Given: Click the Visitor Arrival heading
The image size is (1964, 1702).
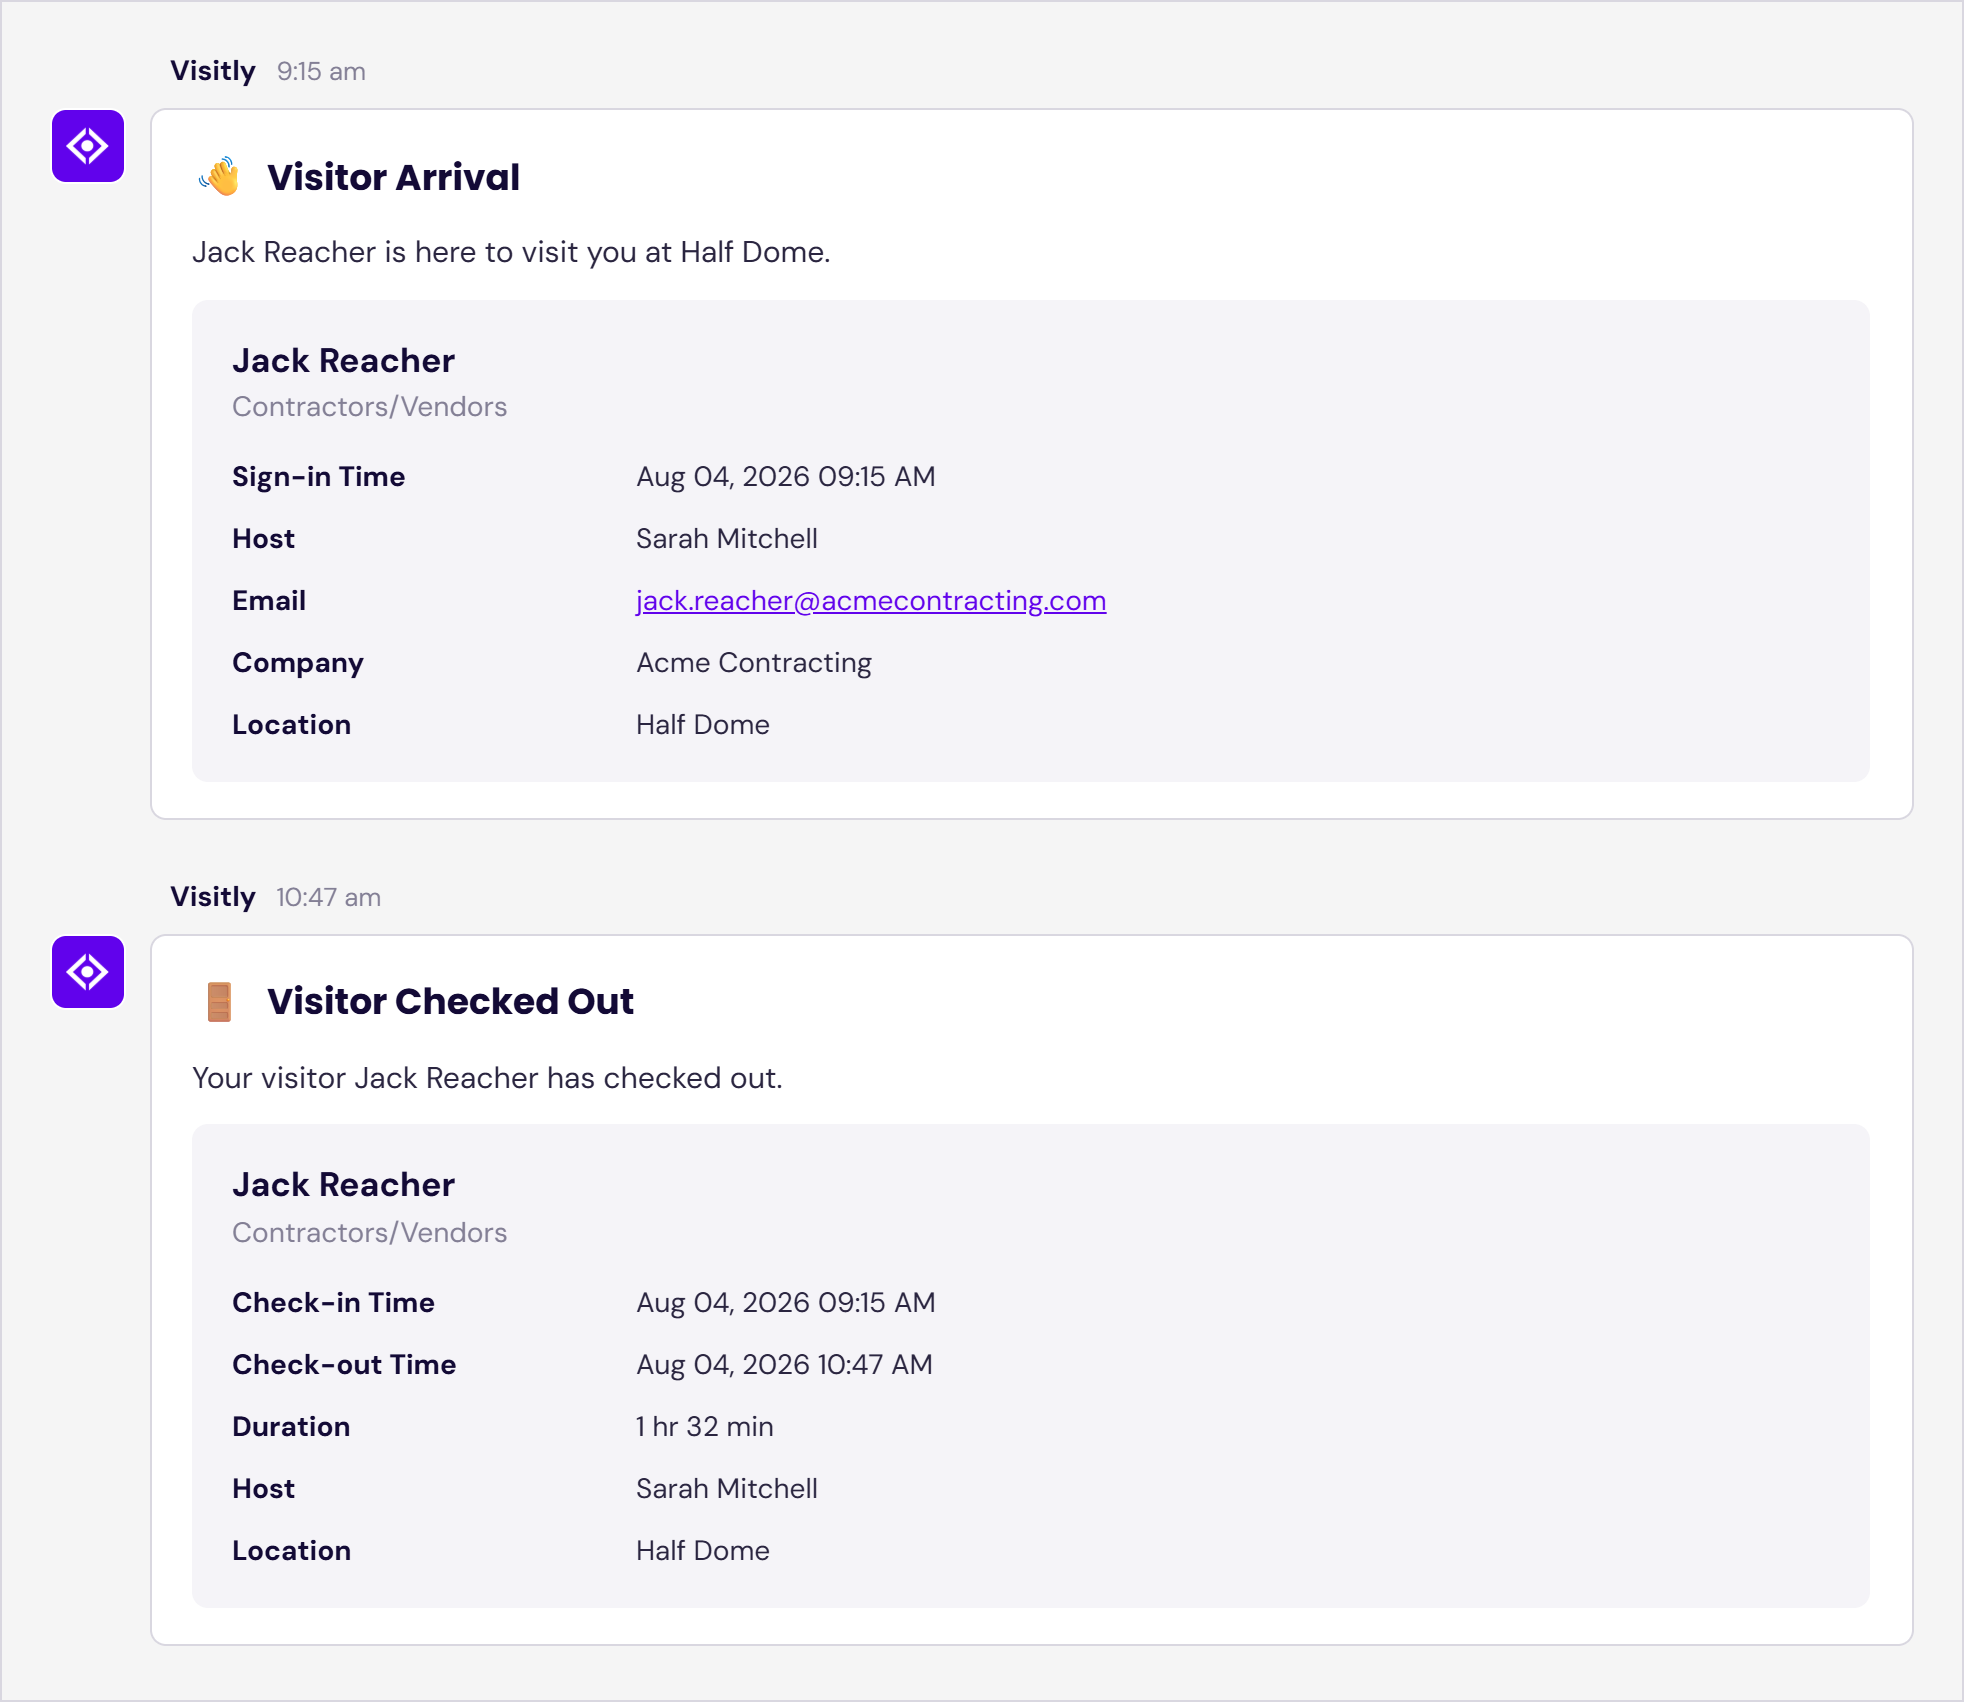Looking at the screenshot, I should [393, 177].
